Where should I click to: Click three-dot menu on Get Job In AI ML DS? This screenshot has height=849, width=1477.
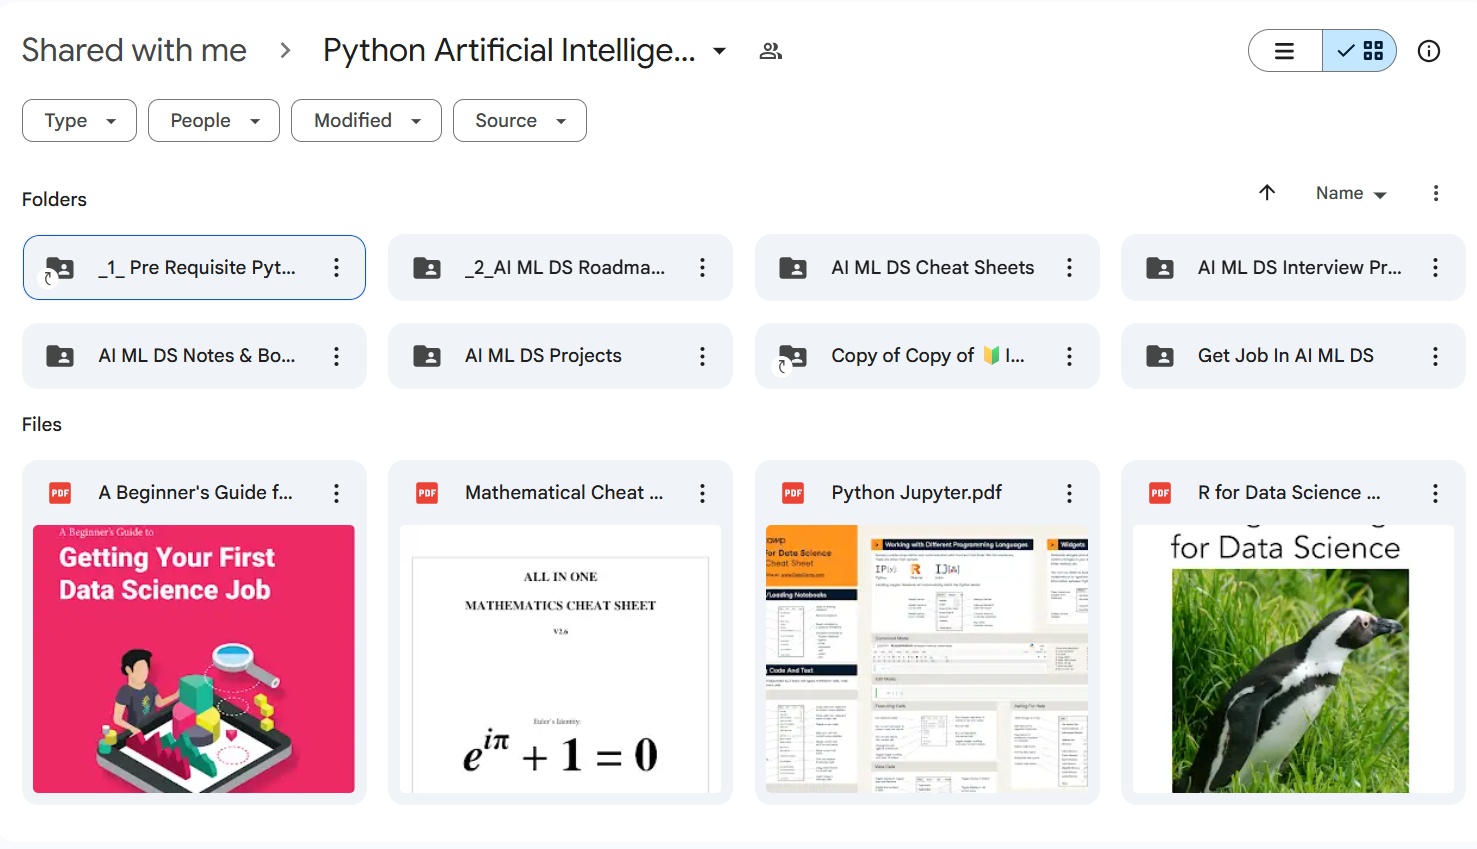point(1435,356)
